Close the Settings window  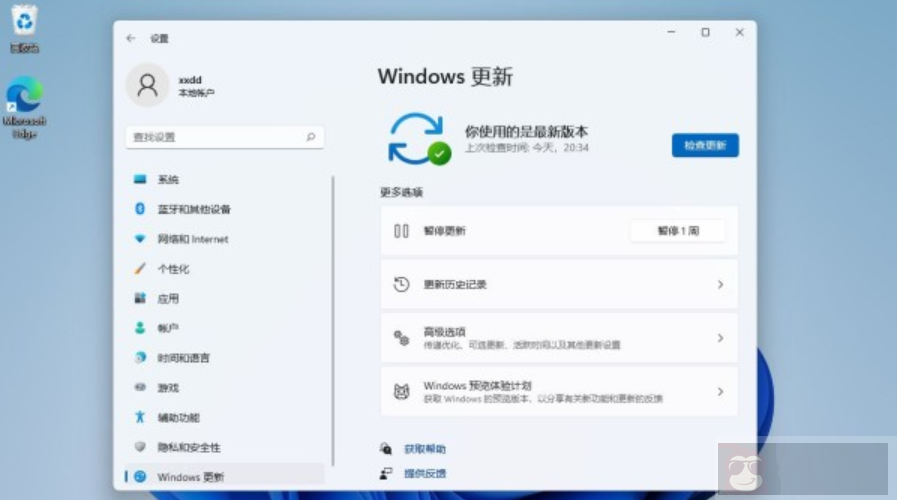click(x=739, y=32)
